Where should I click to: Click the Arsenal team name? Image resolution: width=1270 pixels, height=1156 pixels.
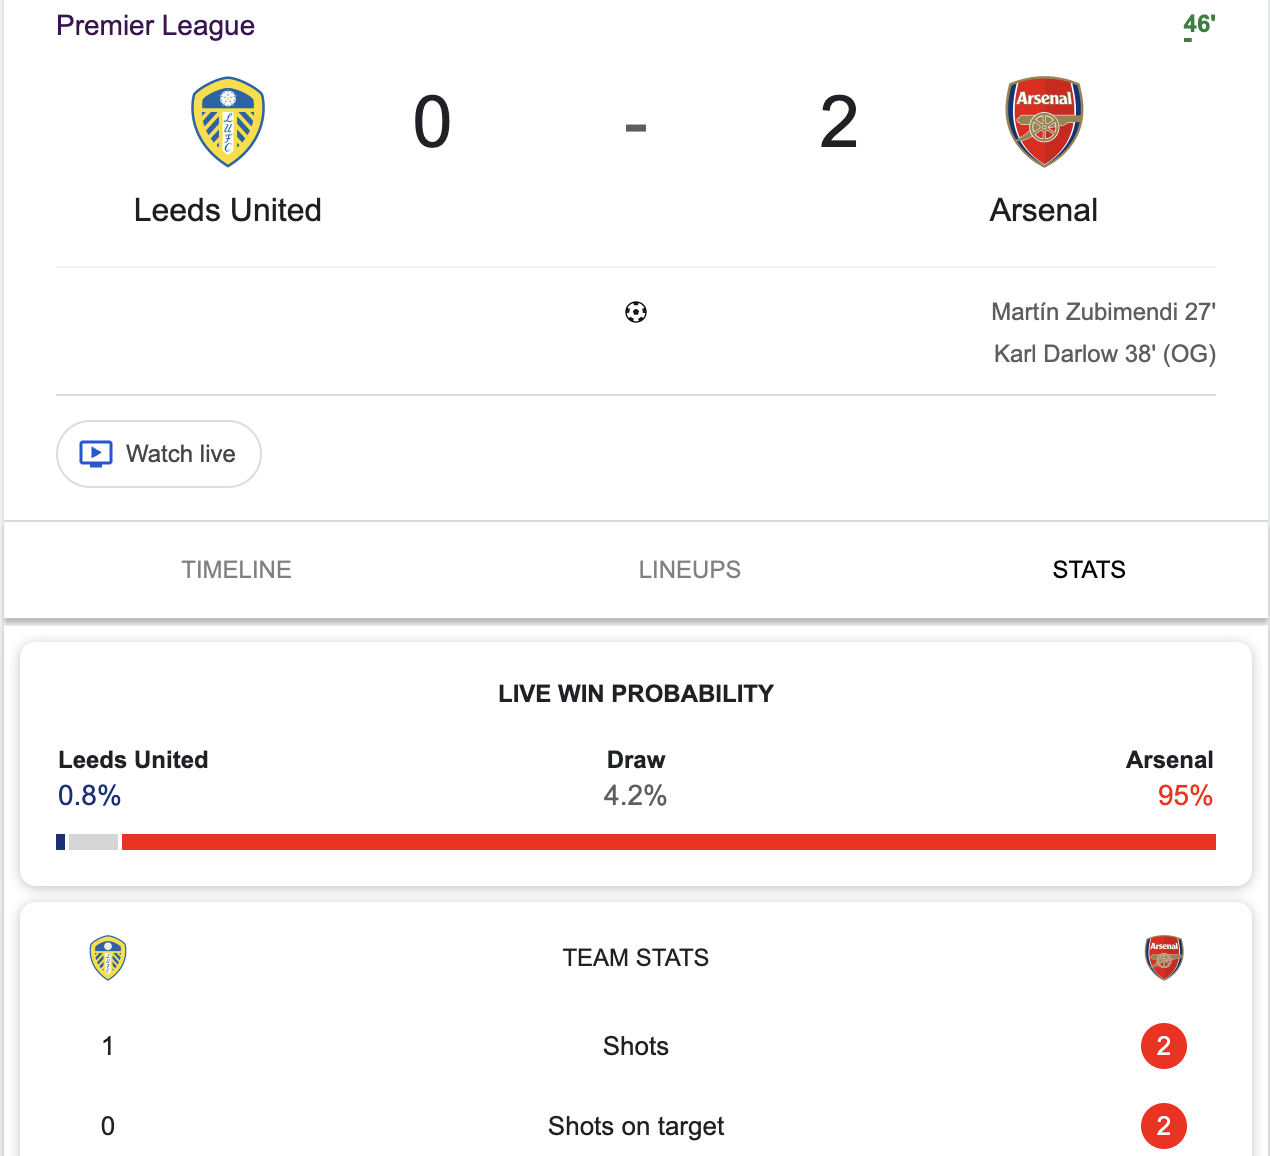1044,210
